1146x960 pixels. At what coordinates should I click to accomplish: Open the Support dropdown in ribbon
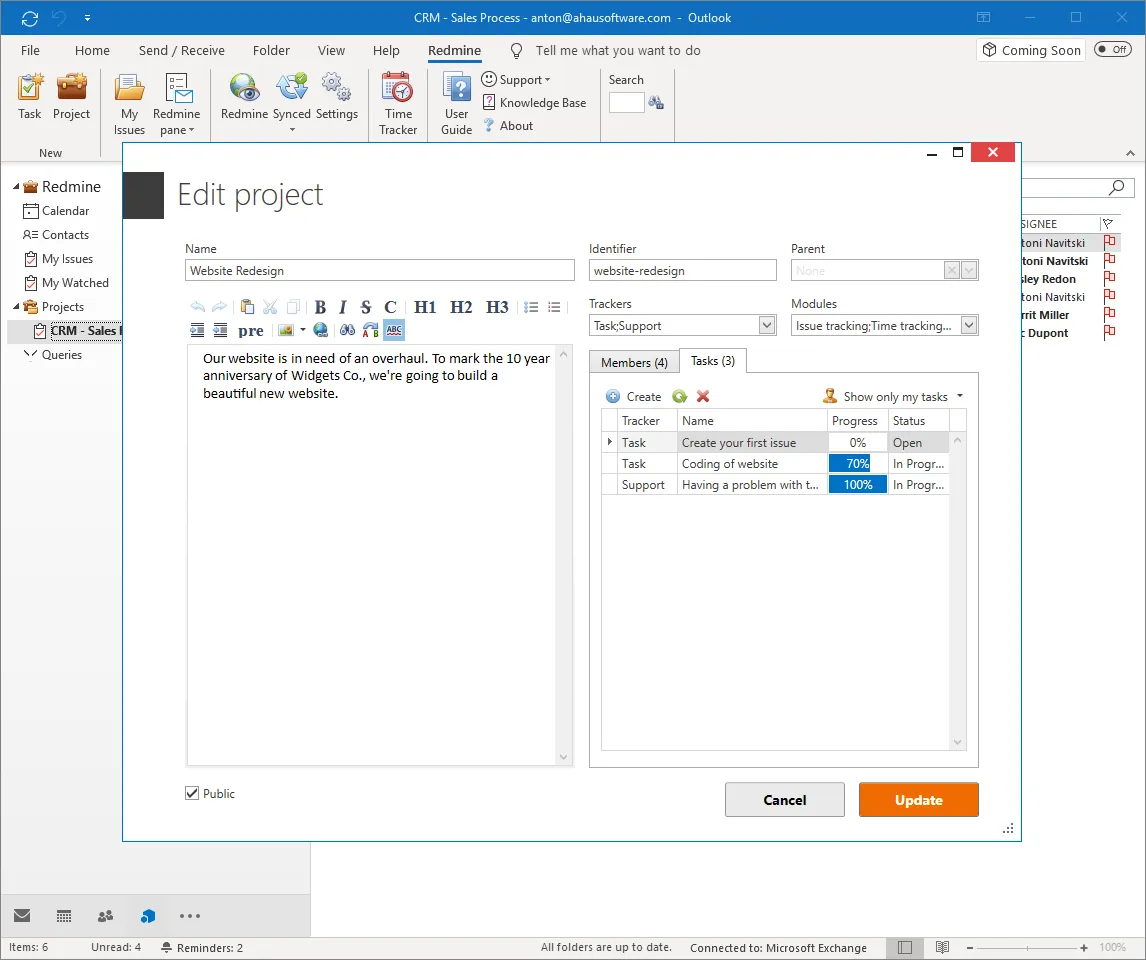(x=516, y=80)
